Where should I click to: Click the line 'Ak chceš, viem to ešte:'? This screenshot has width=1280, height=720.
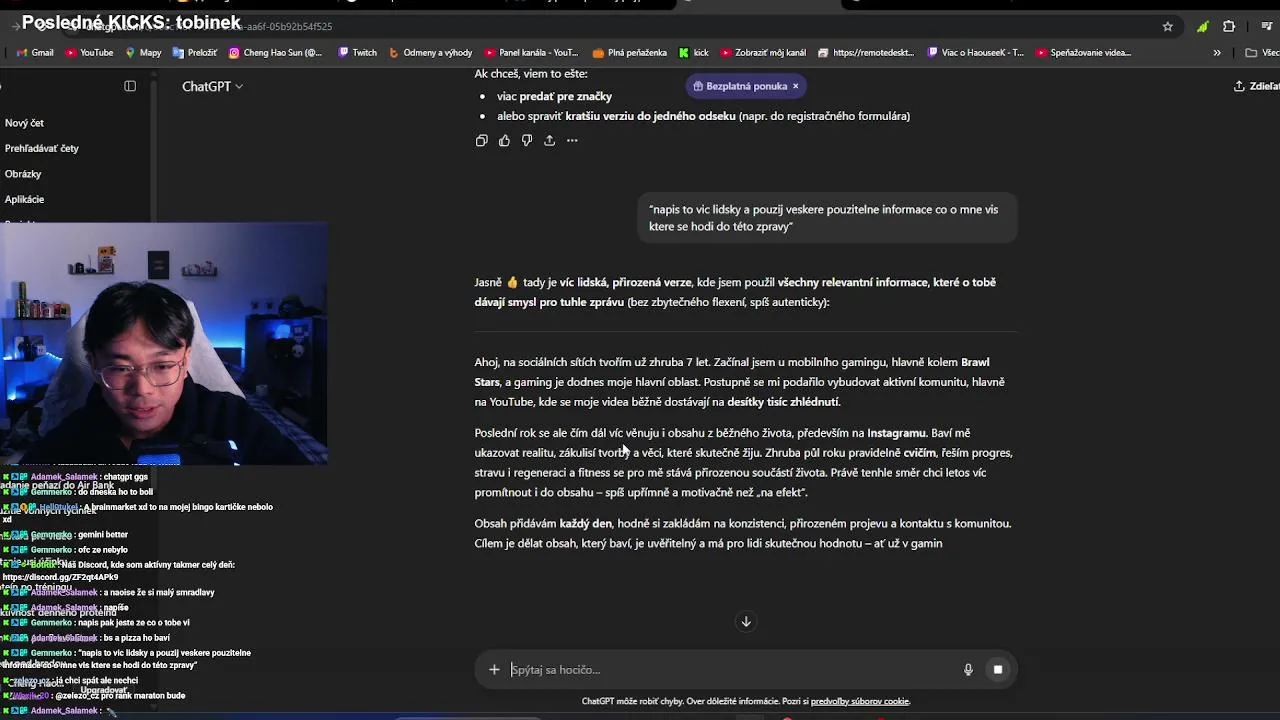click(531, 74)
